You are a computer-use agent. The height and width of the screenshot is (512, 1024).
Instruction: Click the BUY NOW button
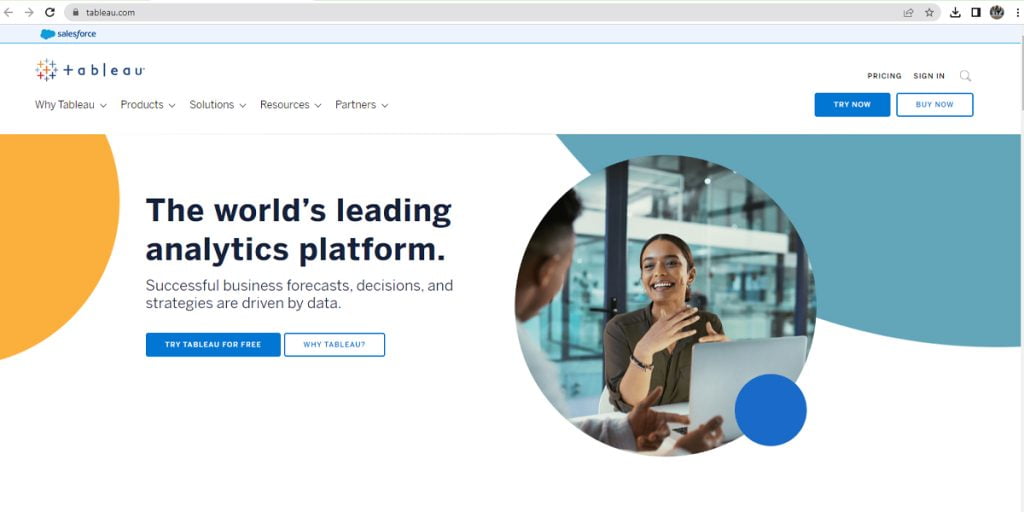[x=935, y=104]
